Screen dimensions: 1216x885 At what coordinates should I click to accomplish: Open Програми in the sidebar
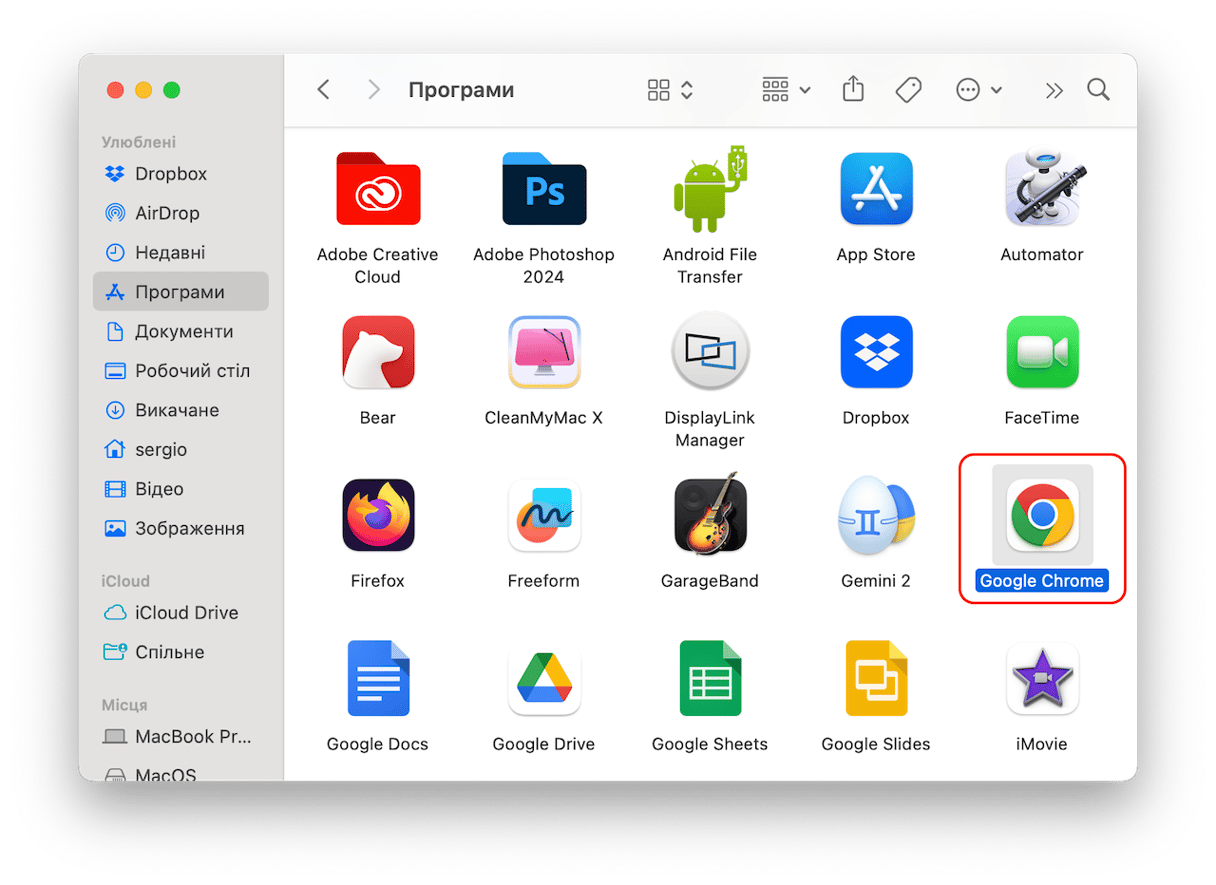[x=180, y=292]
